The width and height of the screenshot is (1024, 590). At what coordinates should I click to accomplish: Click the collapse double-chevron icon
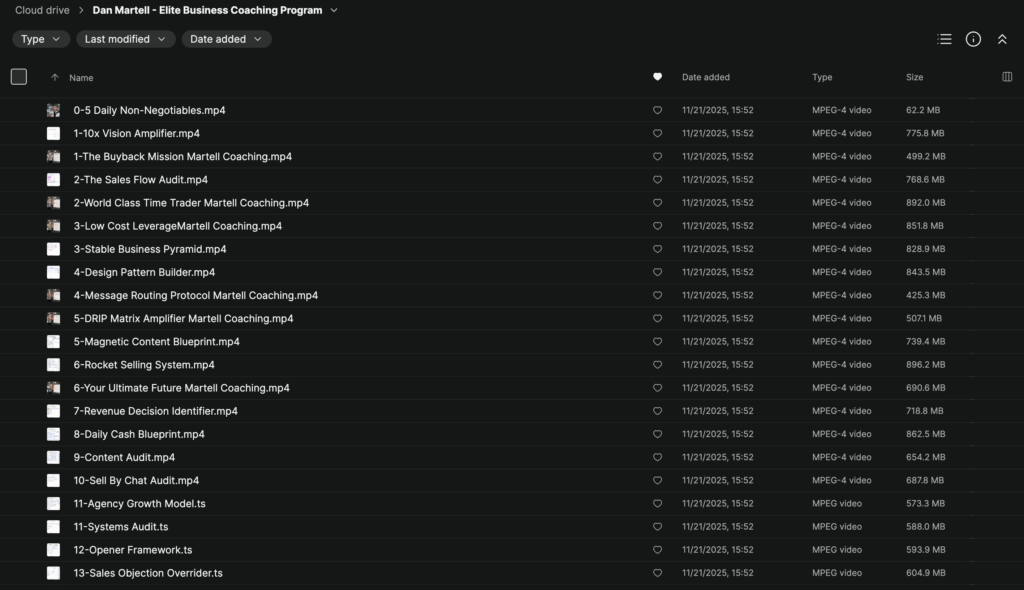coord(1002,39)
